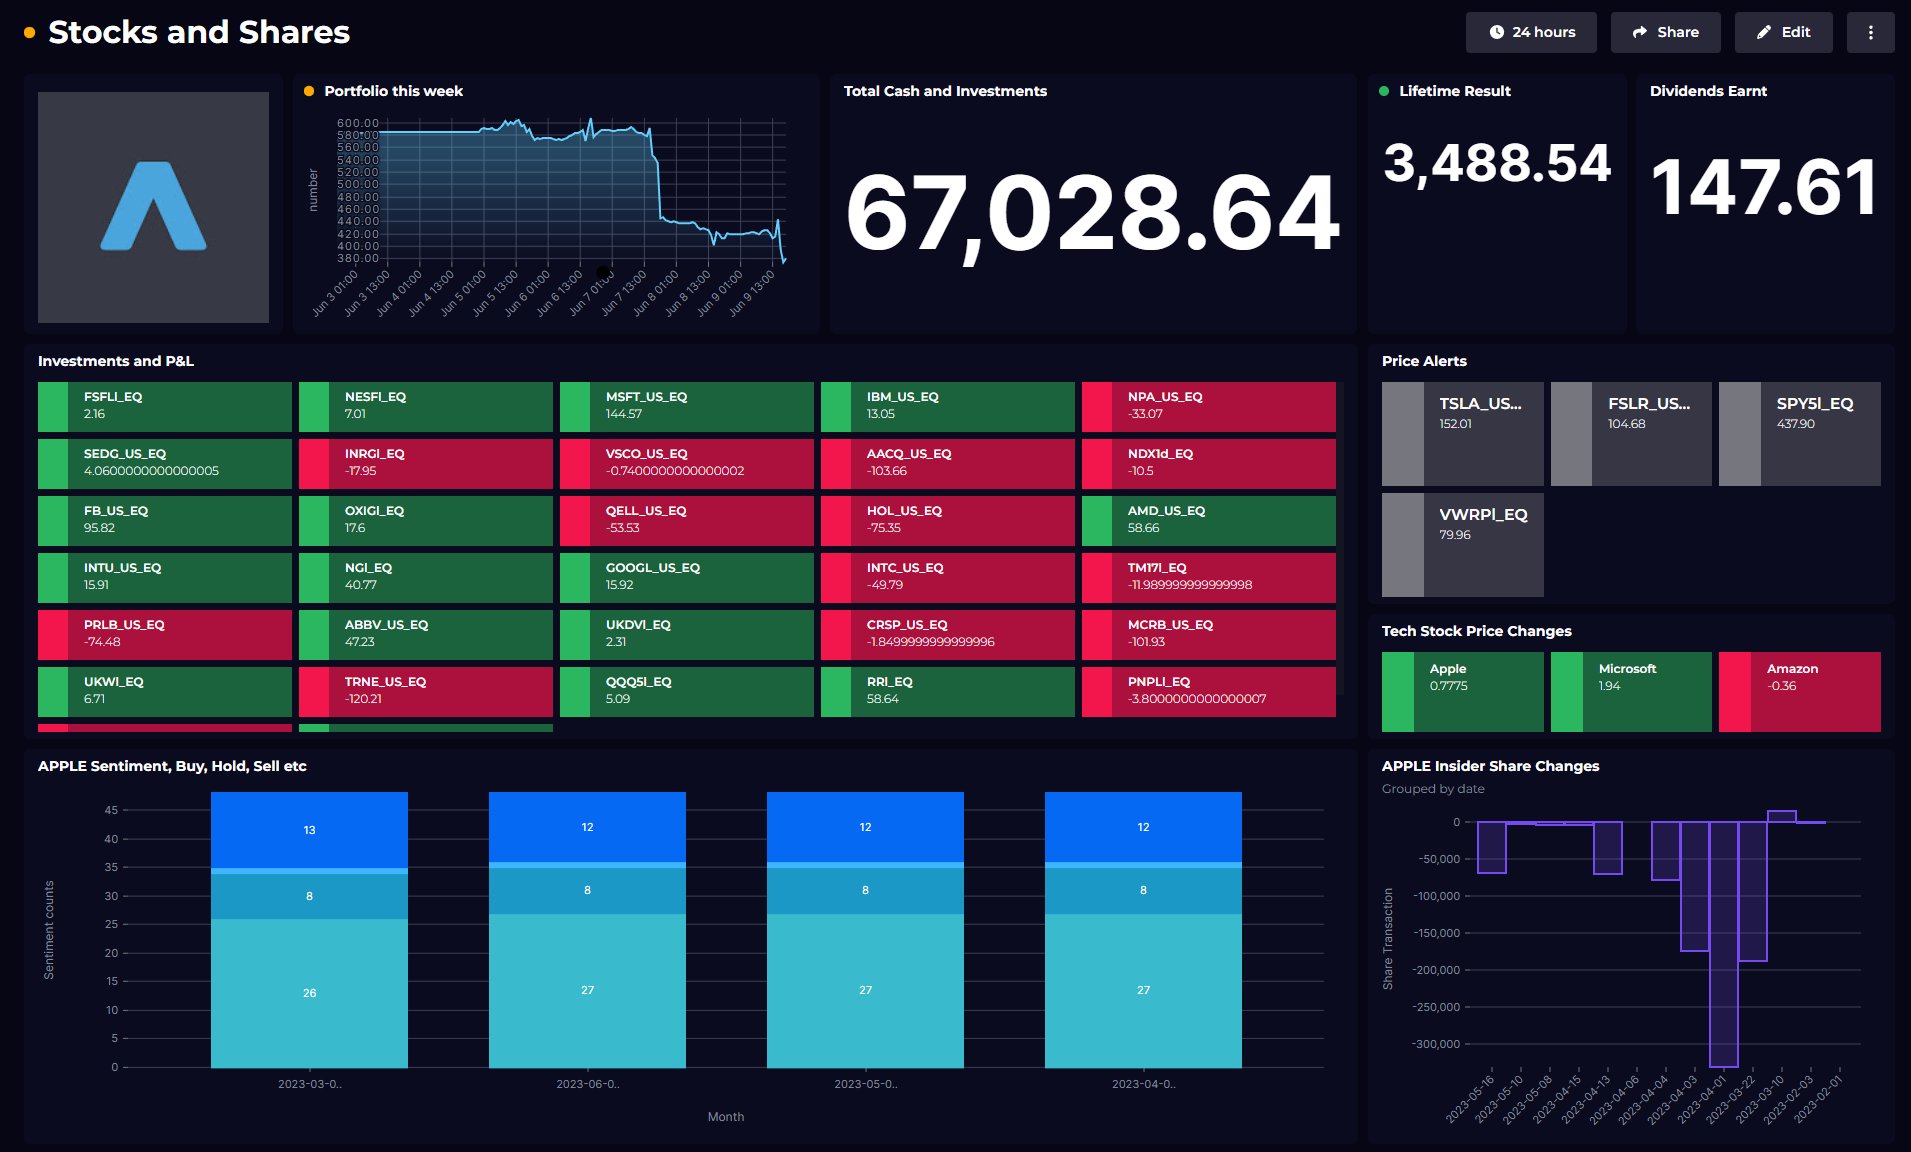This screenshot has width=1911, height=1152.
Task: Open the APPLE Sentiment panel title menu
Action: coord(172,766)
